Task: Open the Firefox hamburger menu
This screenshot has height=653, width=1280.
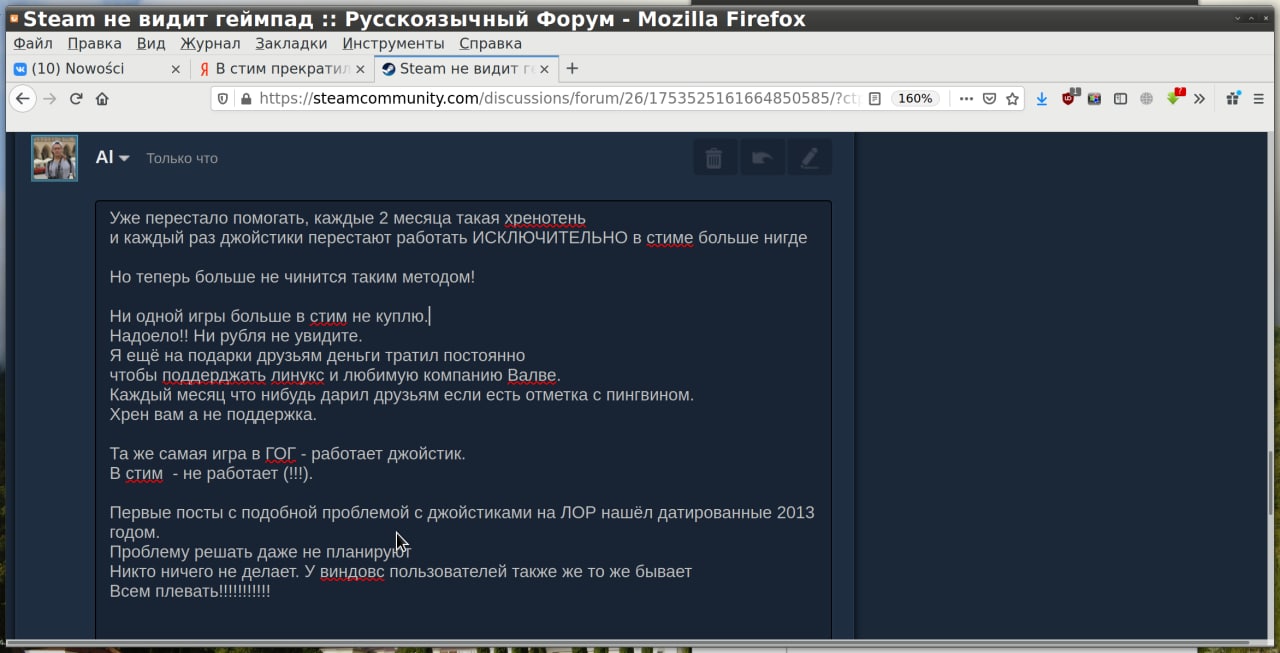Action: click(1258, 99)
